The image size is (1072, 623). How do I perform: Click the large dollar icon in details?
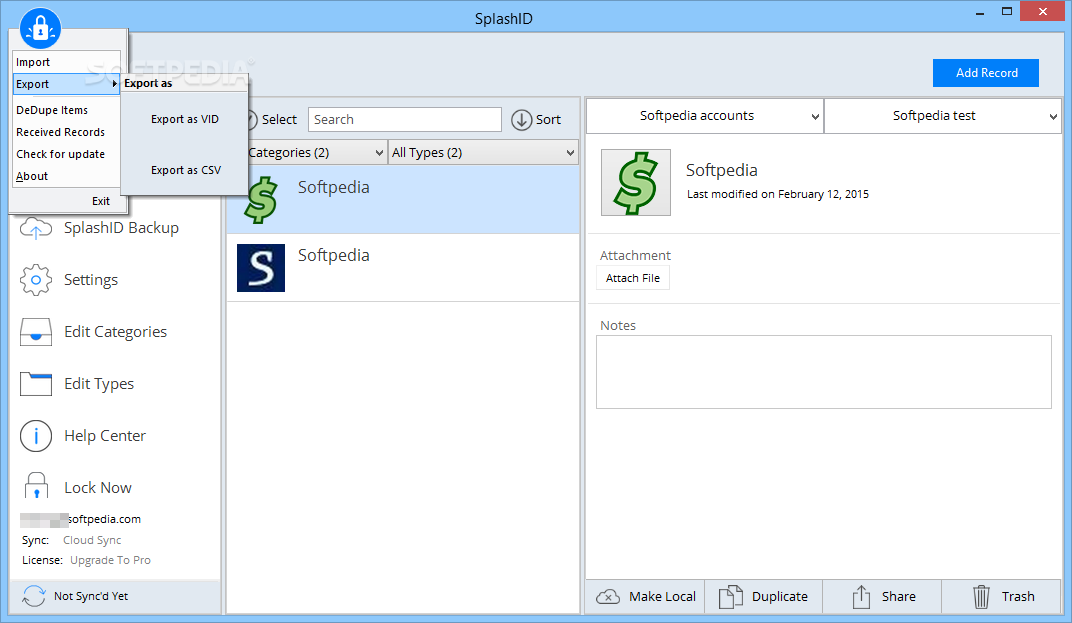[636, 183]
